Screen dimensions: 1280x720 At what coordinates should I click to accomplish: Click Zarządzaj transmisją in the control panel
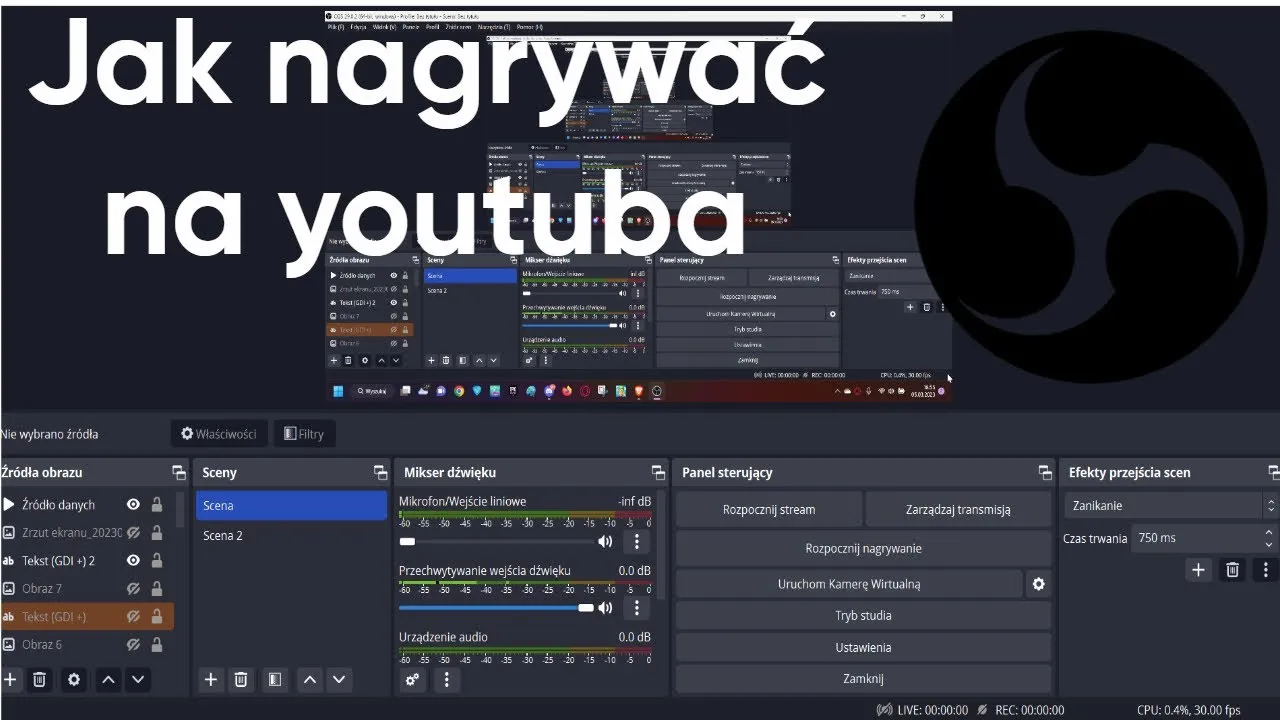click(x=958, y=509)
